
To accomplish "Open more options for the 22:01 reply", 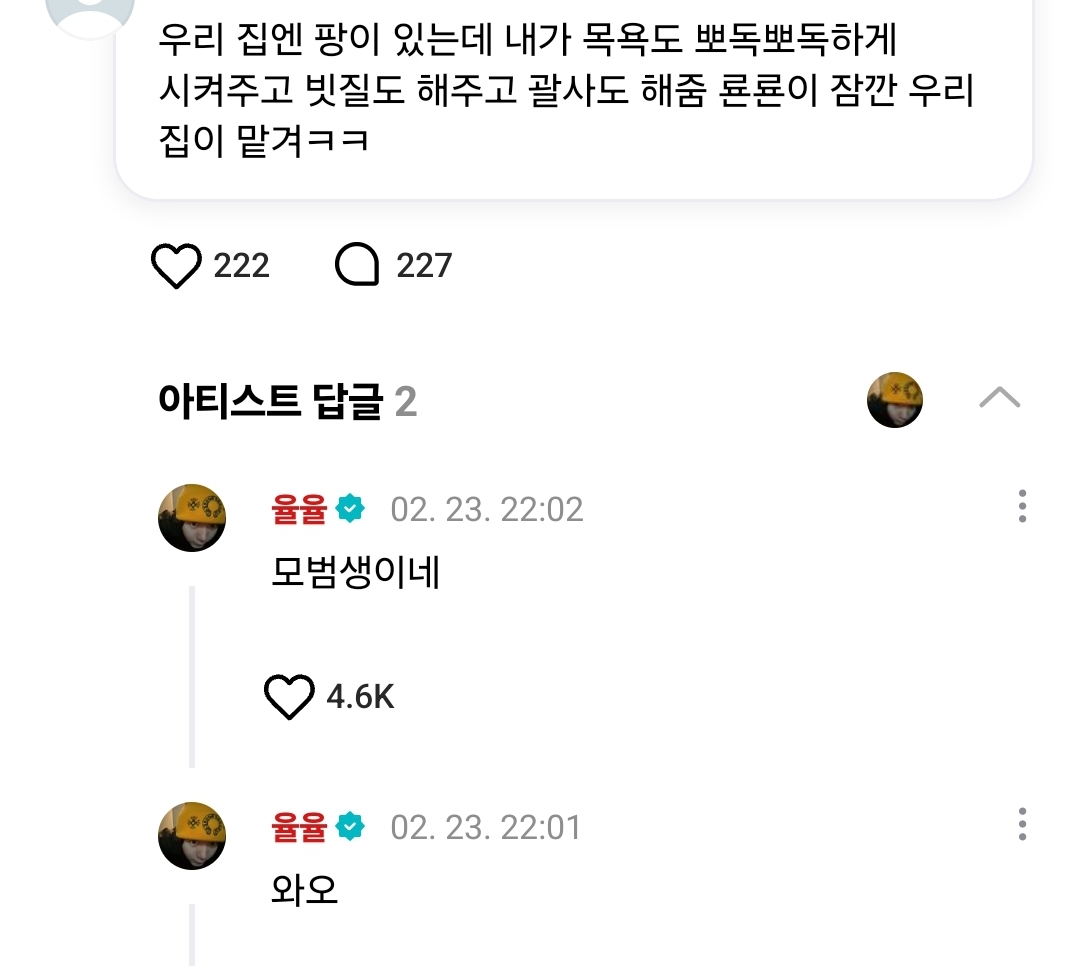I will pyautogui.click(x=1022, y=824).
